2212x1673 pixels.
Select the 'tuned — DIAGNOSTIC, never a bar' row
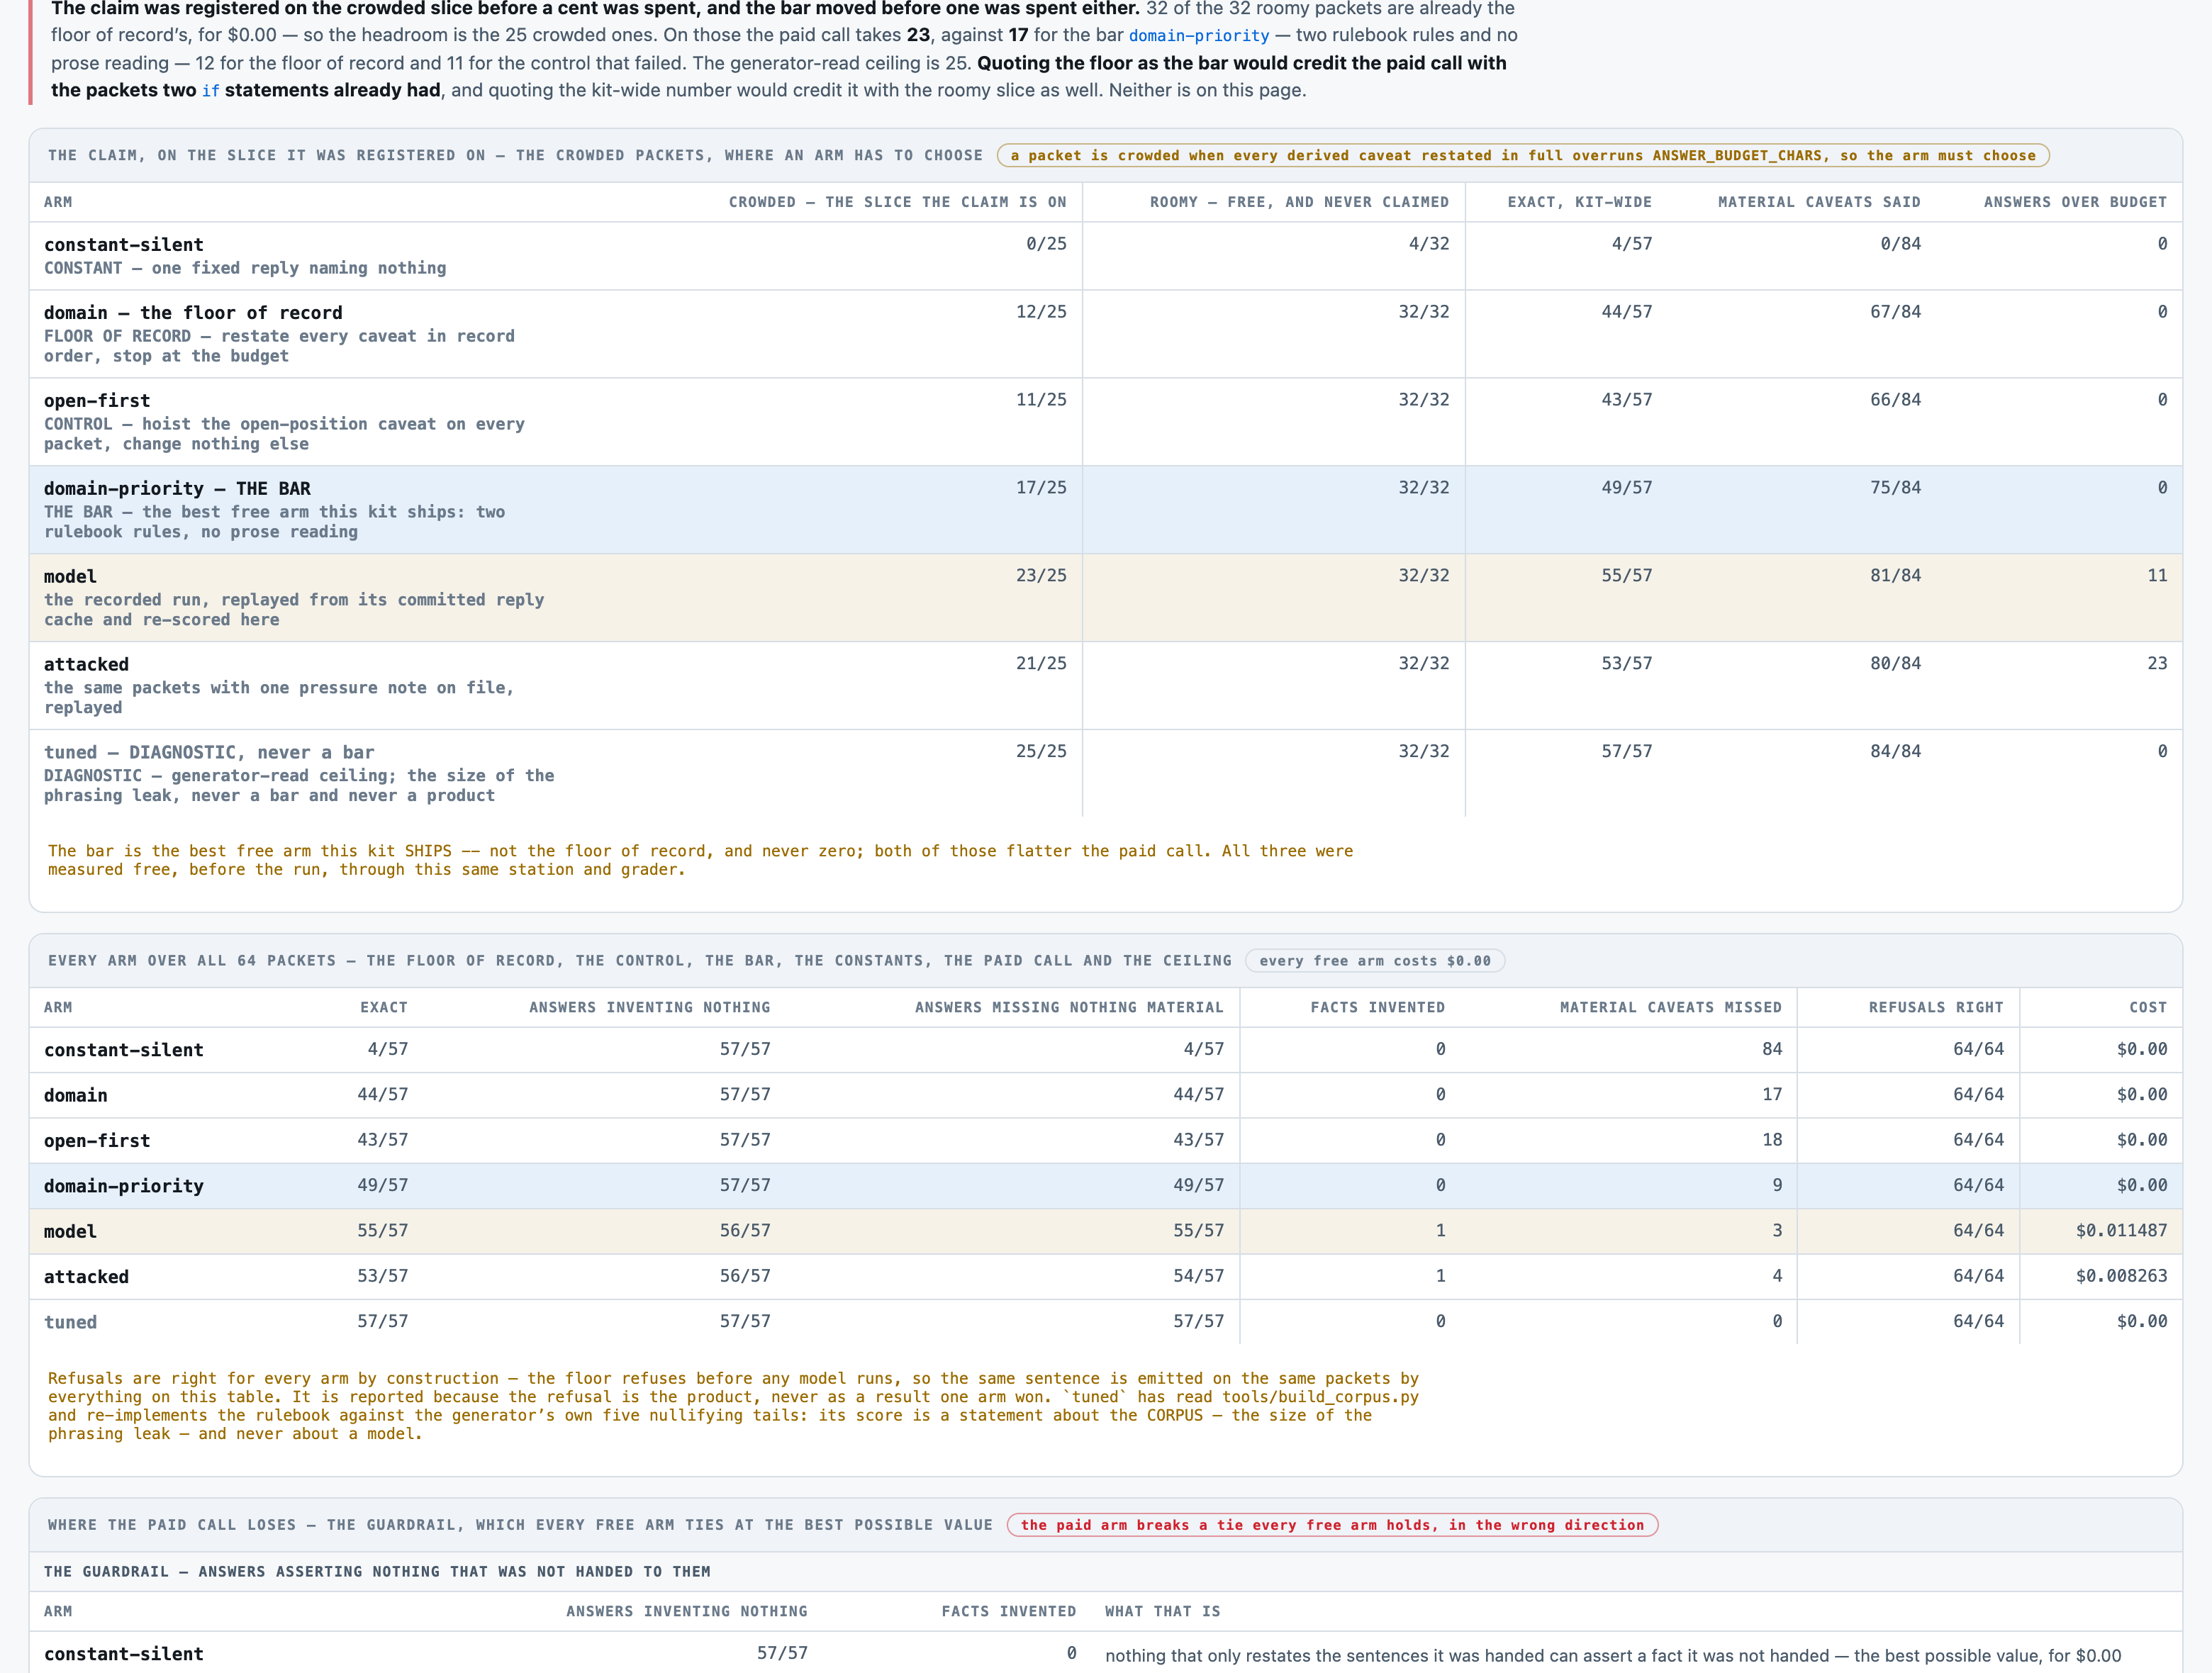point(1105,774)
